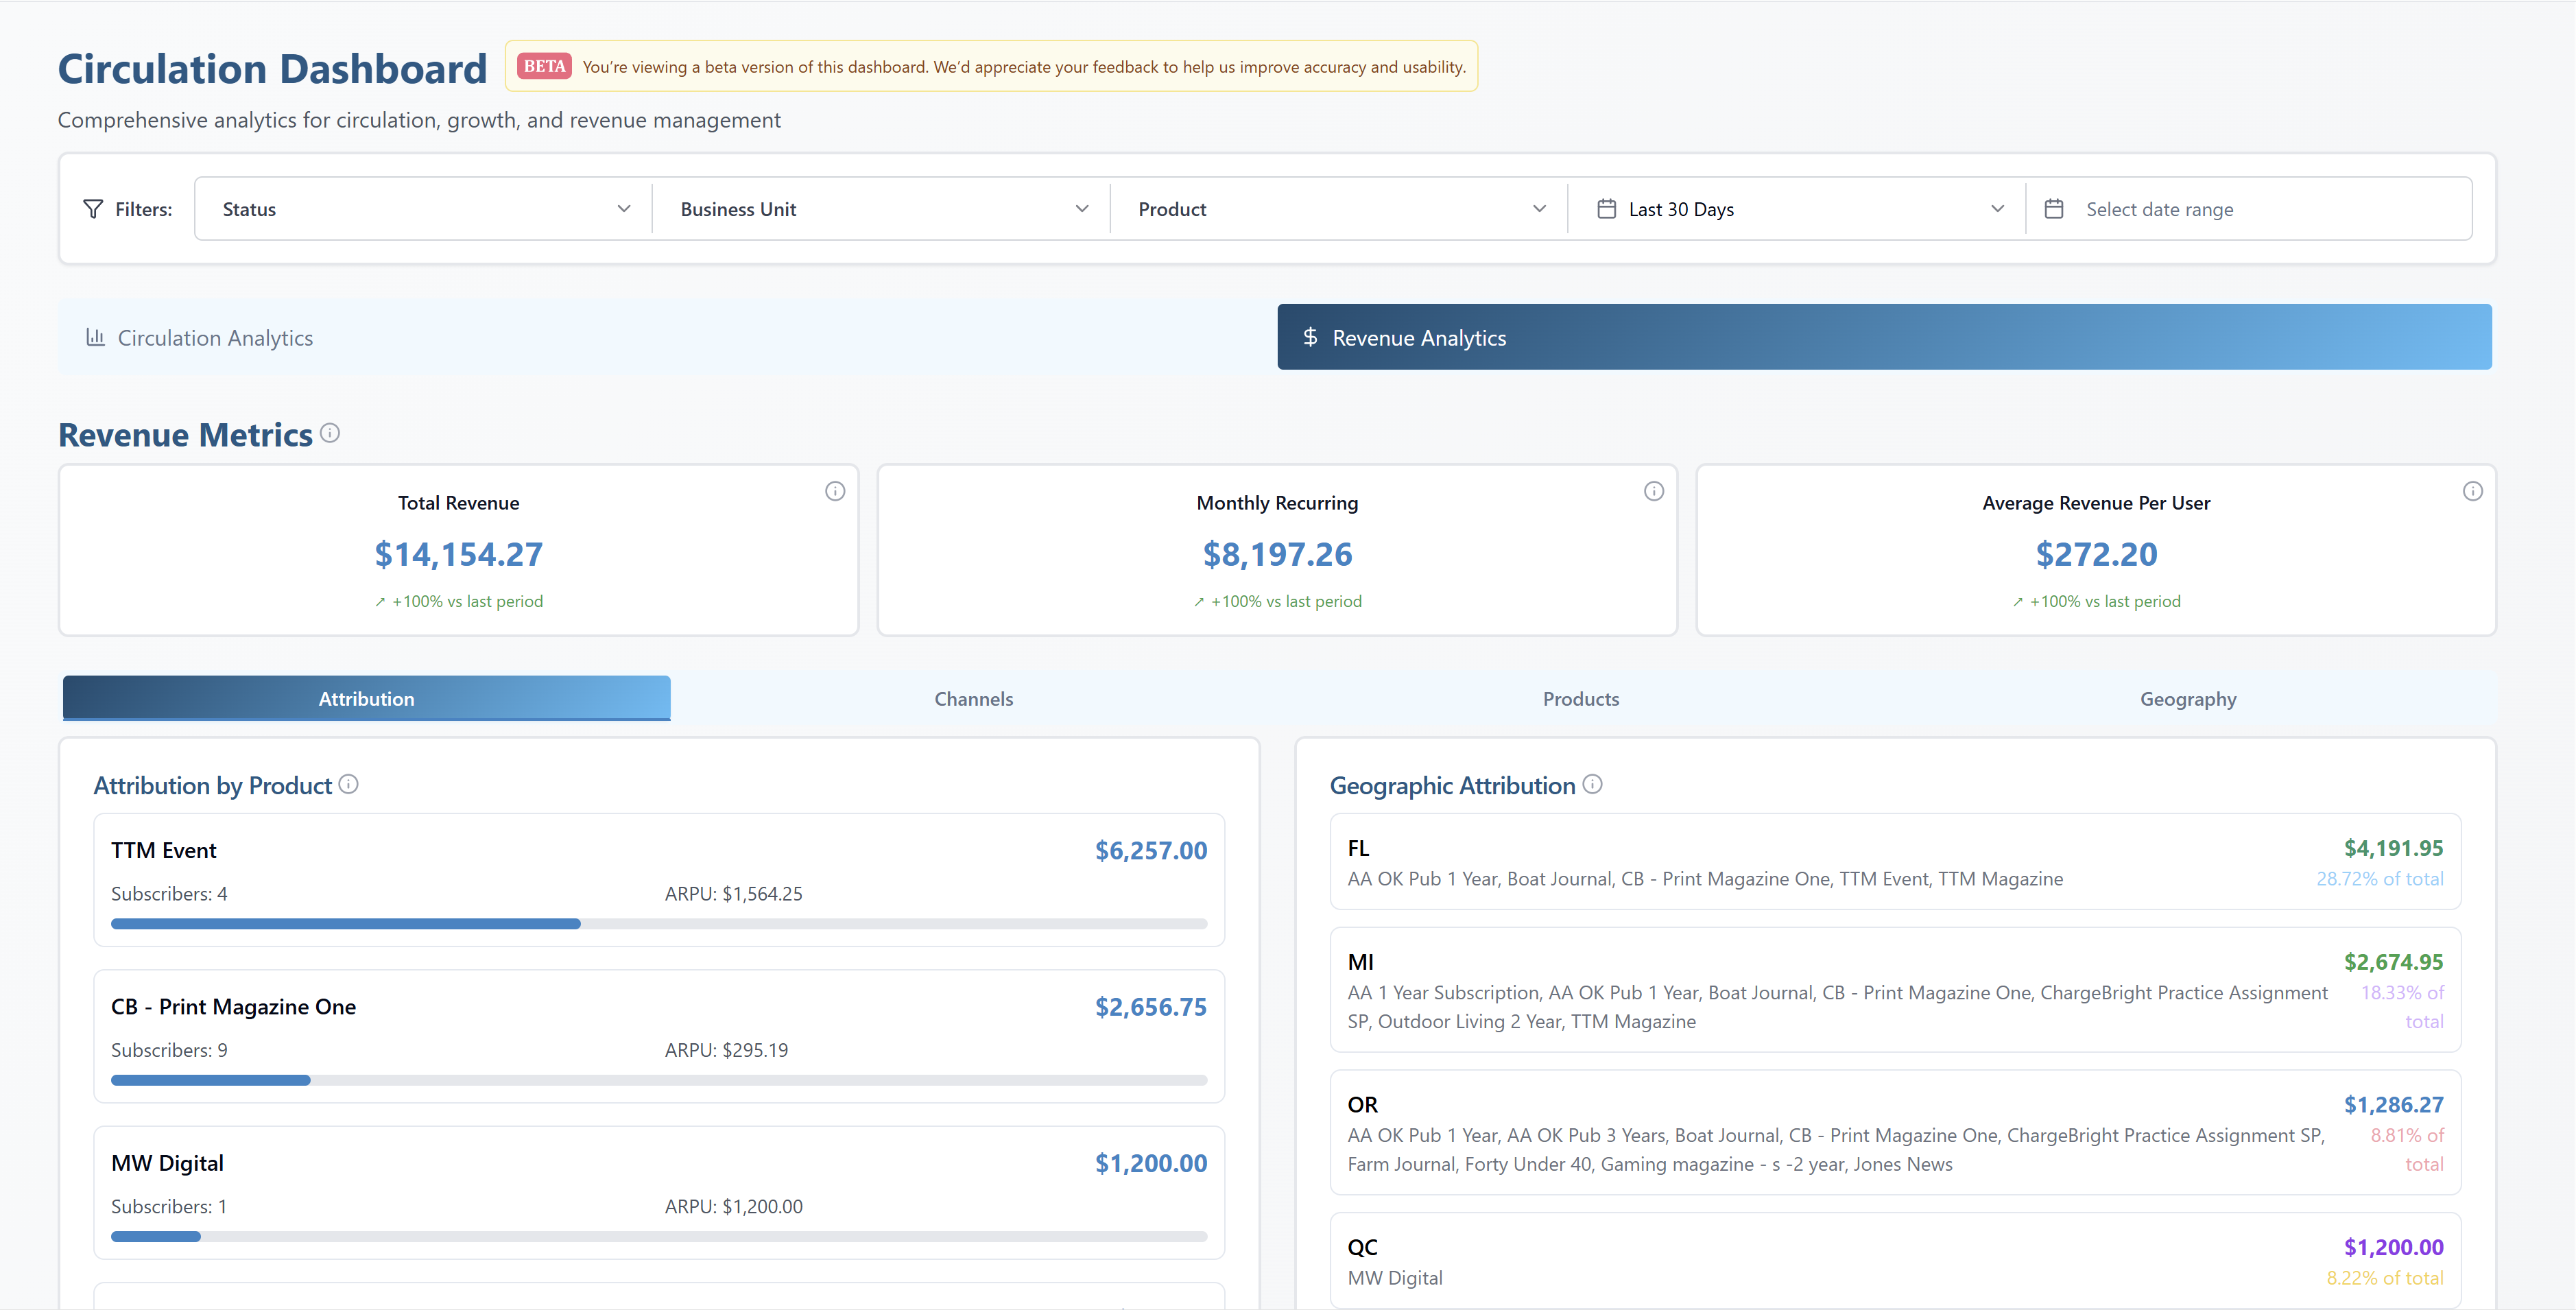Click the MW Digital $1,200.00 product amount

[x=1151, y=1163]
